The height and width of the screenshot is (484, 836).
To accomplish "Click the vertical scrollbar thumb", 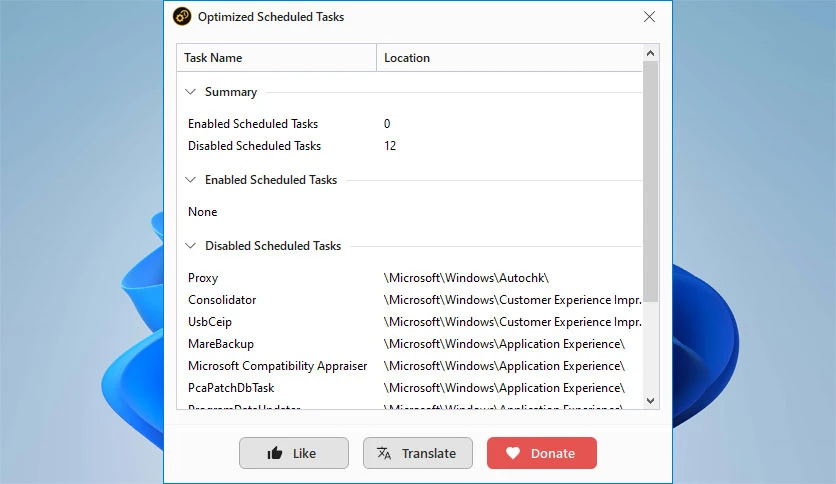I will click(x=650, y=181).
